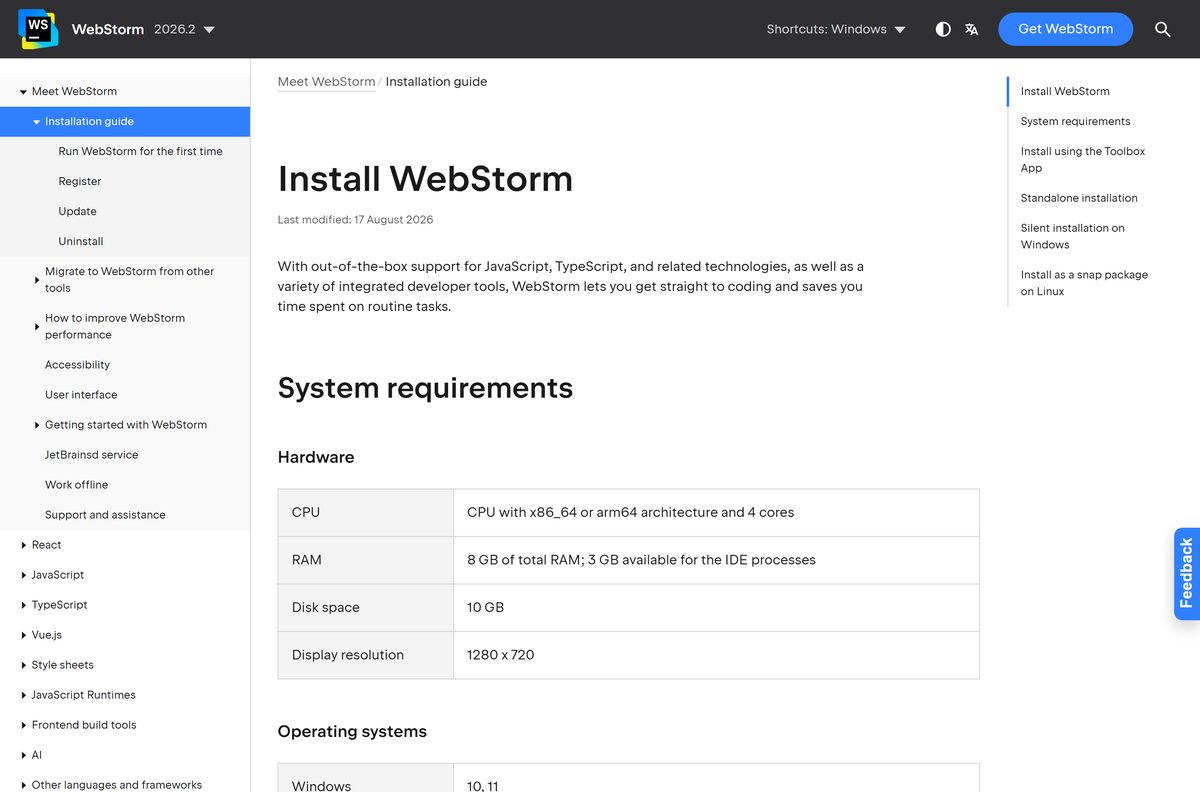
Task: Expand the Vue.js section
Action: (x=23, y=635)
